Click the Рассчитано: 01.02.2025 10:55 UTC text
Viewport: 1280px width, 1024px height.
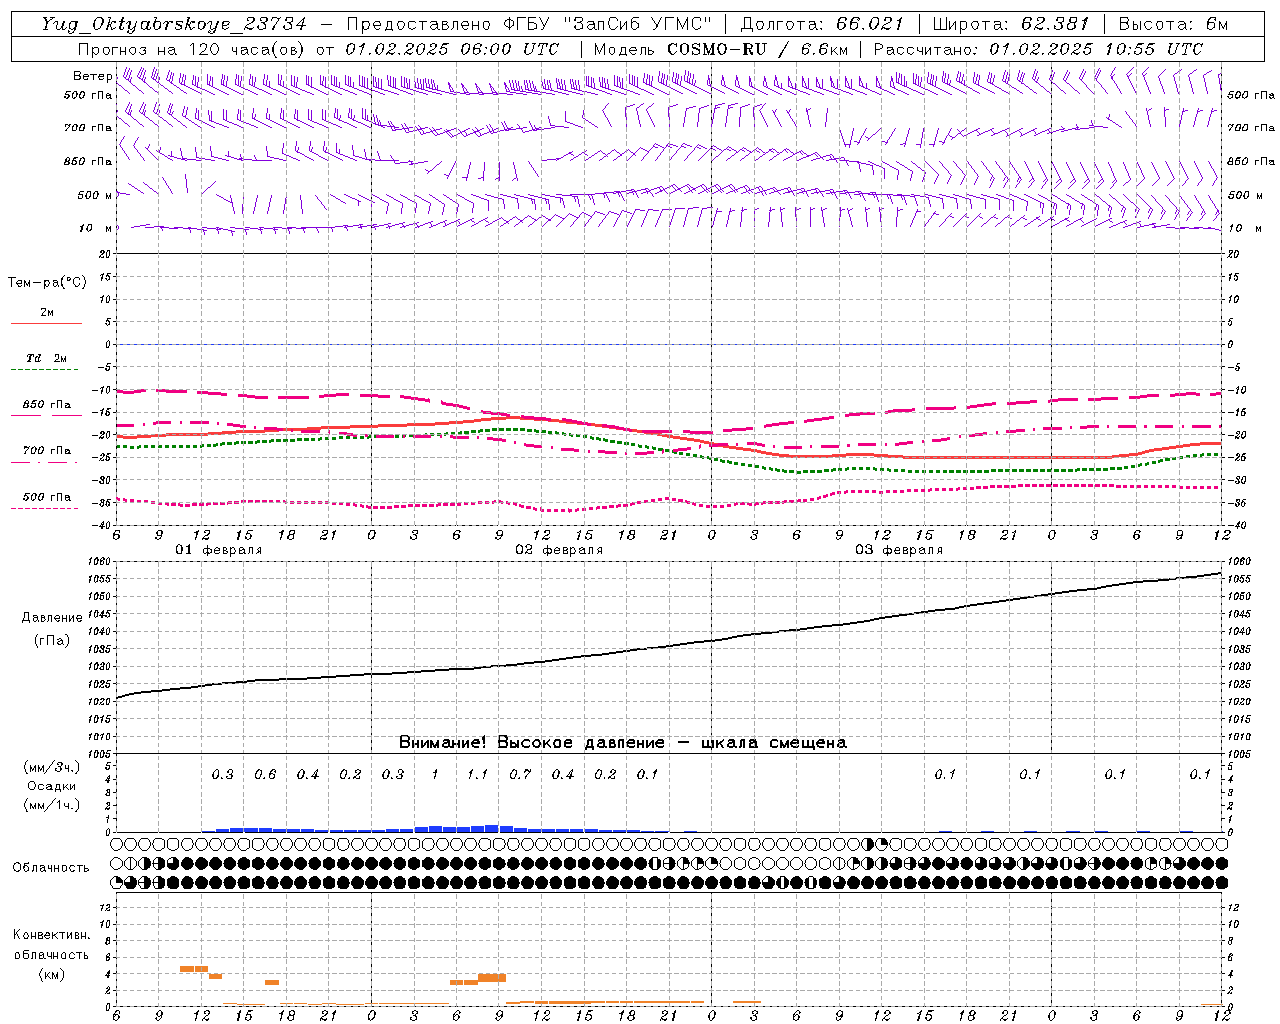coord(1038,49)
